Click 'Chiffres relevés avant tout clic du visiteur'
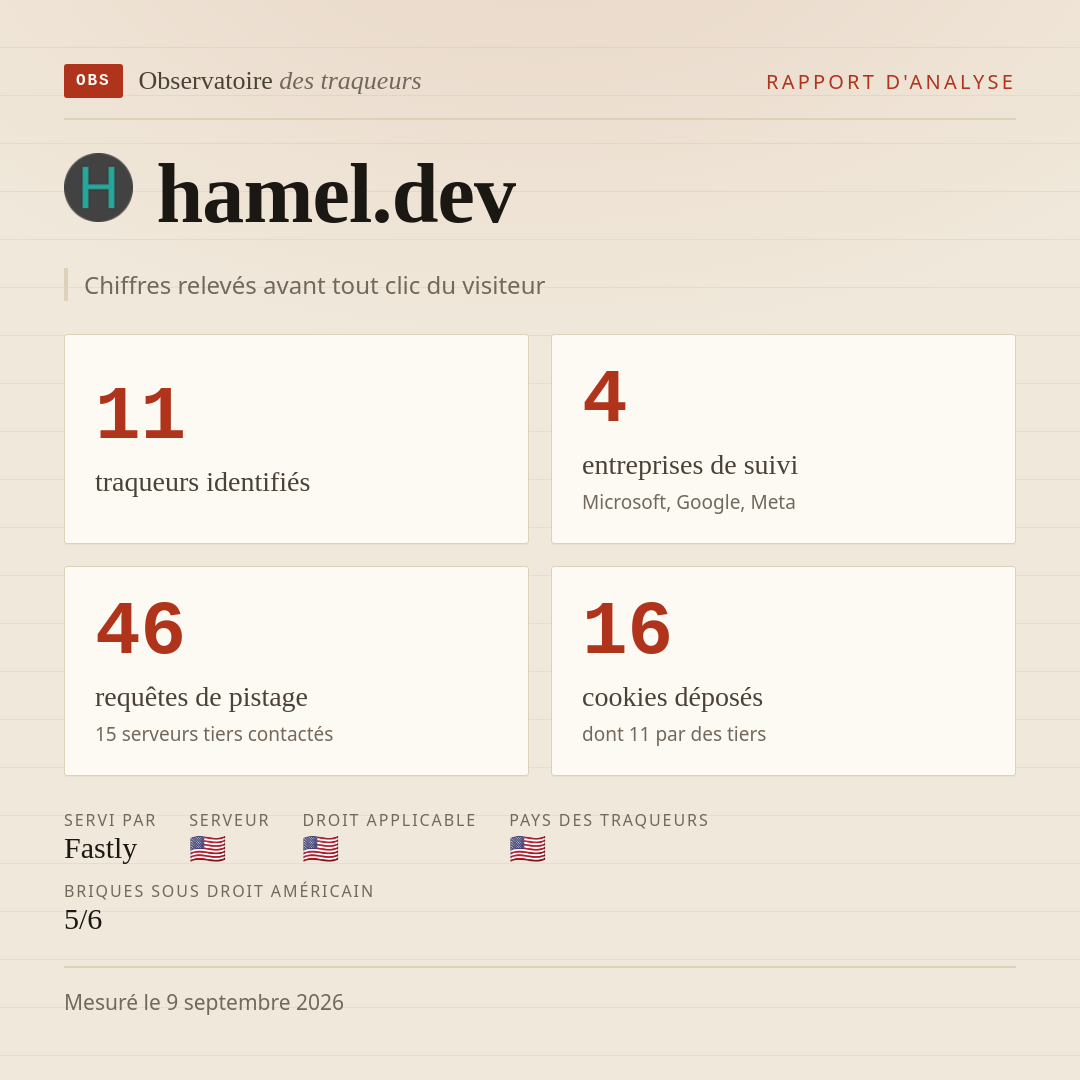1080x1080 pixels. pyautogui.click(x=314, y=286)
